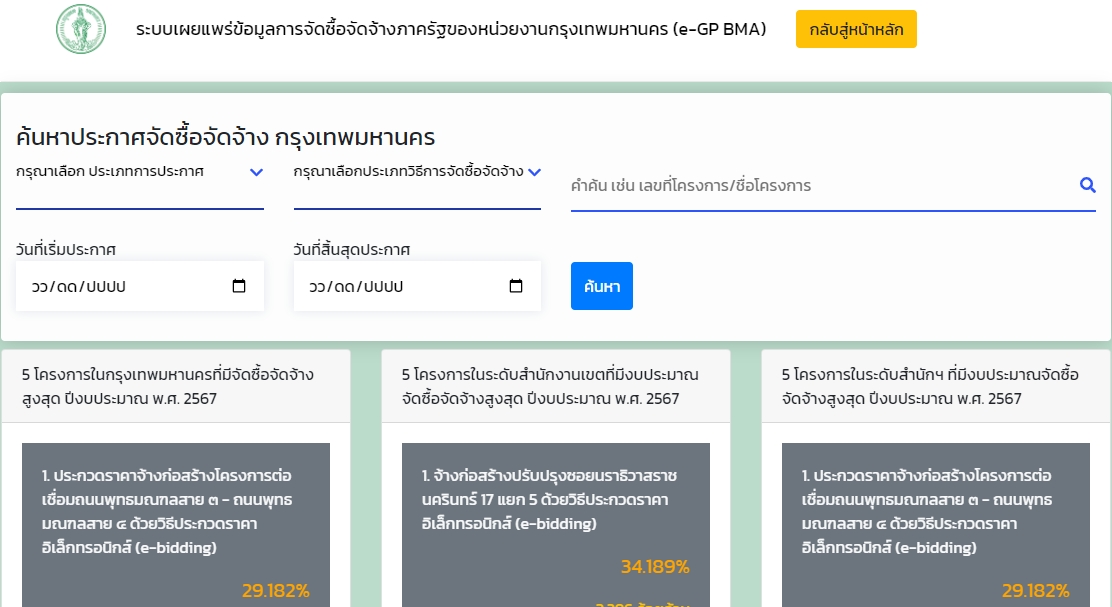Select header of top 5 สำนักงานเขต projects card
The image size is (1112, 607).
(x=556, y=386)
